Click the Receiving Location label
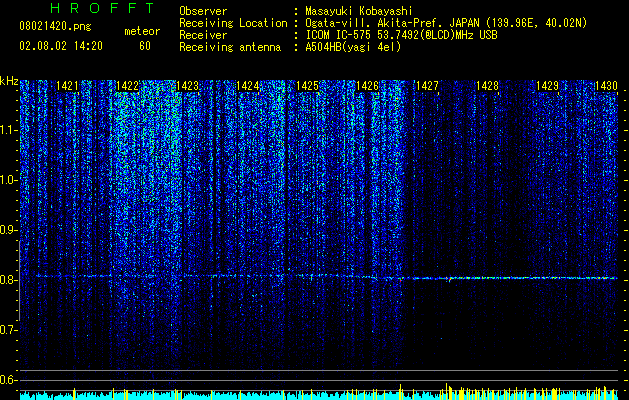This screenshot has width=629, height=400. 233,23
